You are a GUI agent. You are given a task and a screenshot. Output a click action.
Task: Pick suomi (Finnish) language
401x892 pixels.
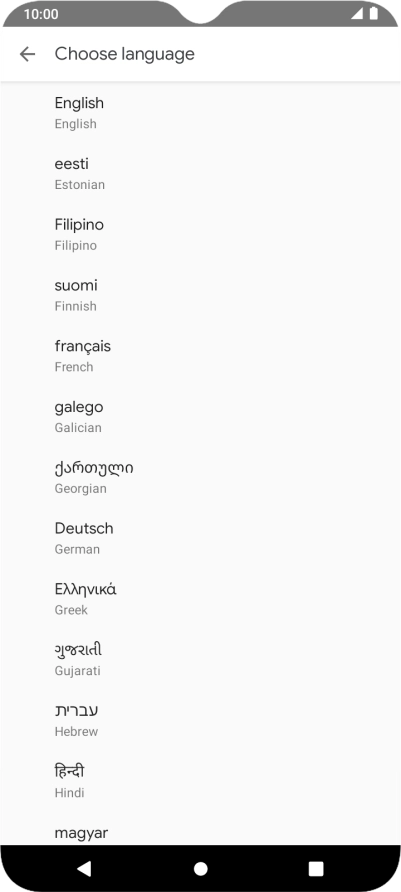[200, 295]
